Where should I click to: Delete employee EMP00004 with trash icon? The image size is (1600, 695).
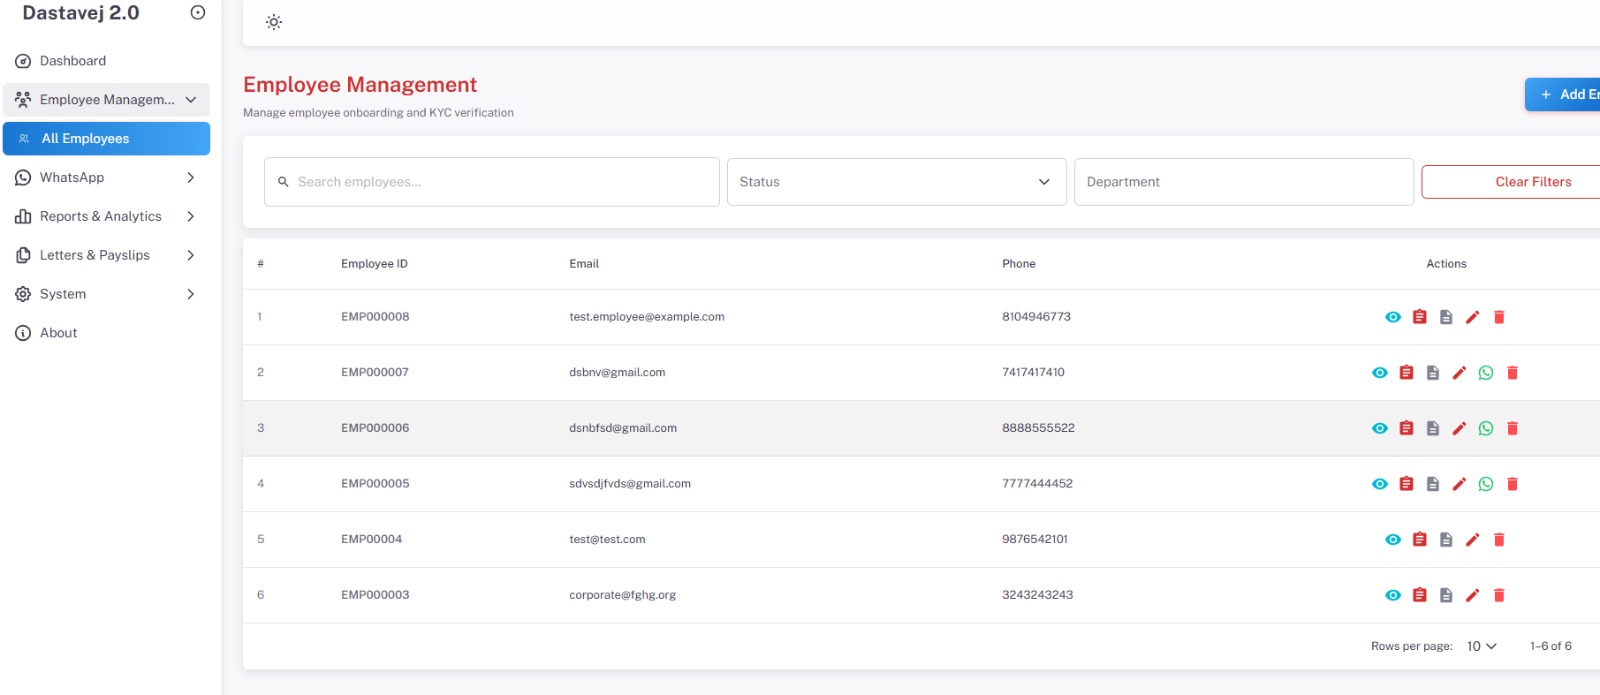pos(1499,540)
